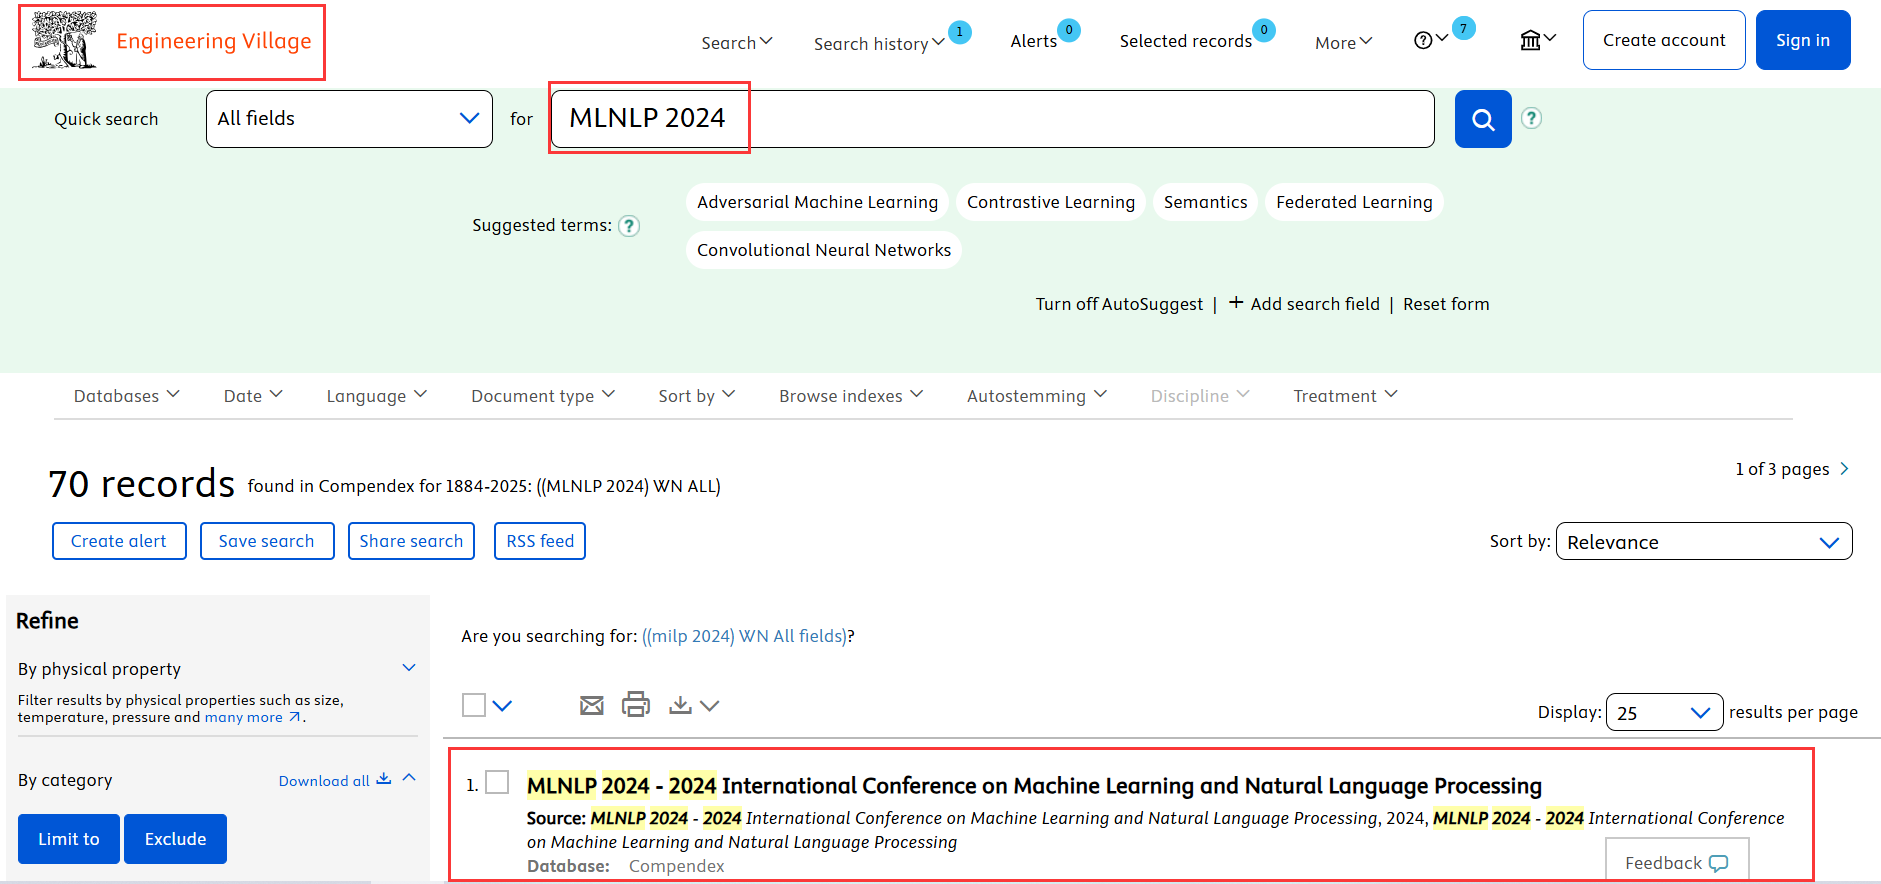Turn off AutoSuggest
The width and height of the screenshot is (1881, 884).
[1119, 304]
